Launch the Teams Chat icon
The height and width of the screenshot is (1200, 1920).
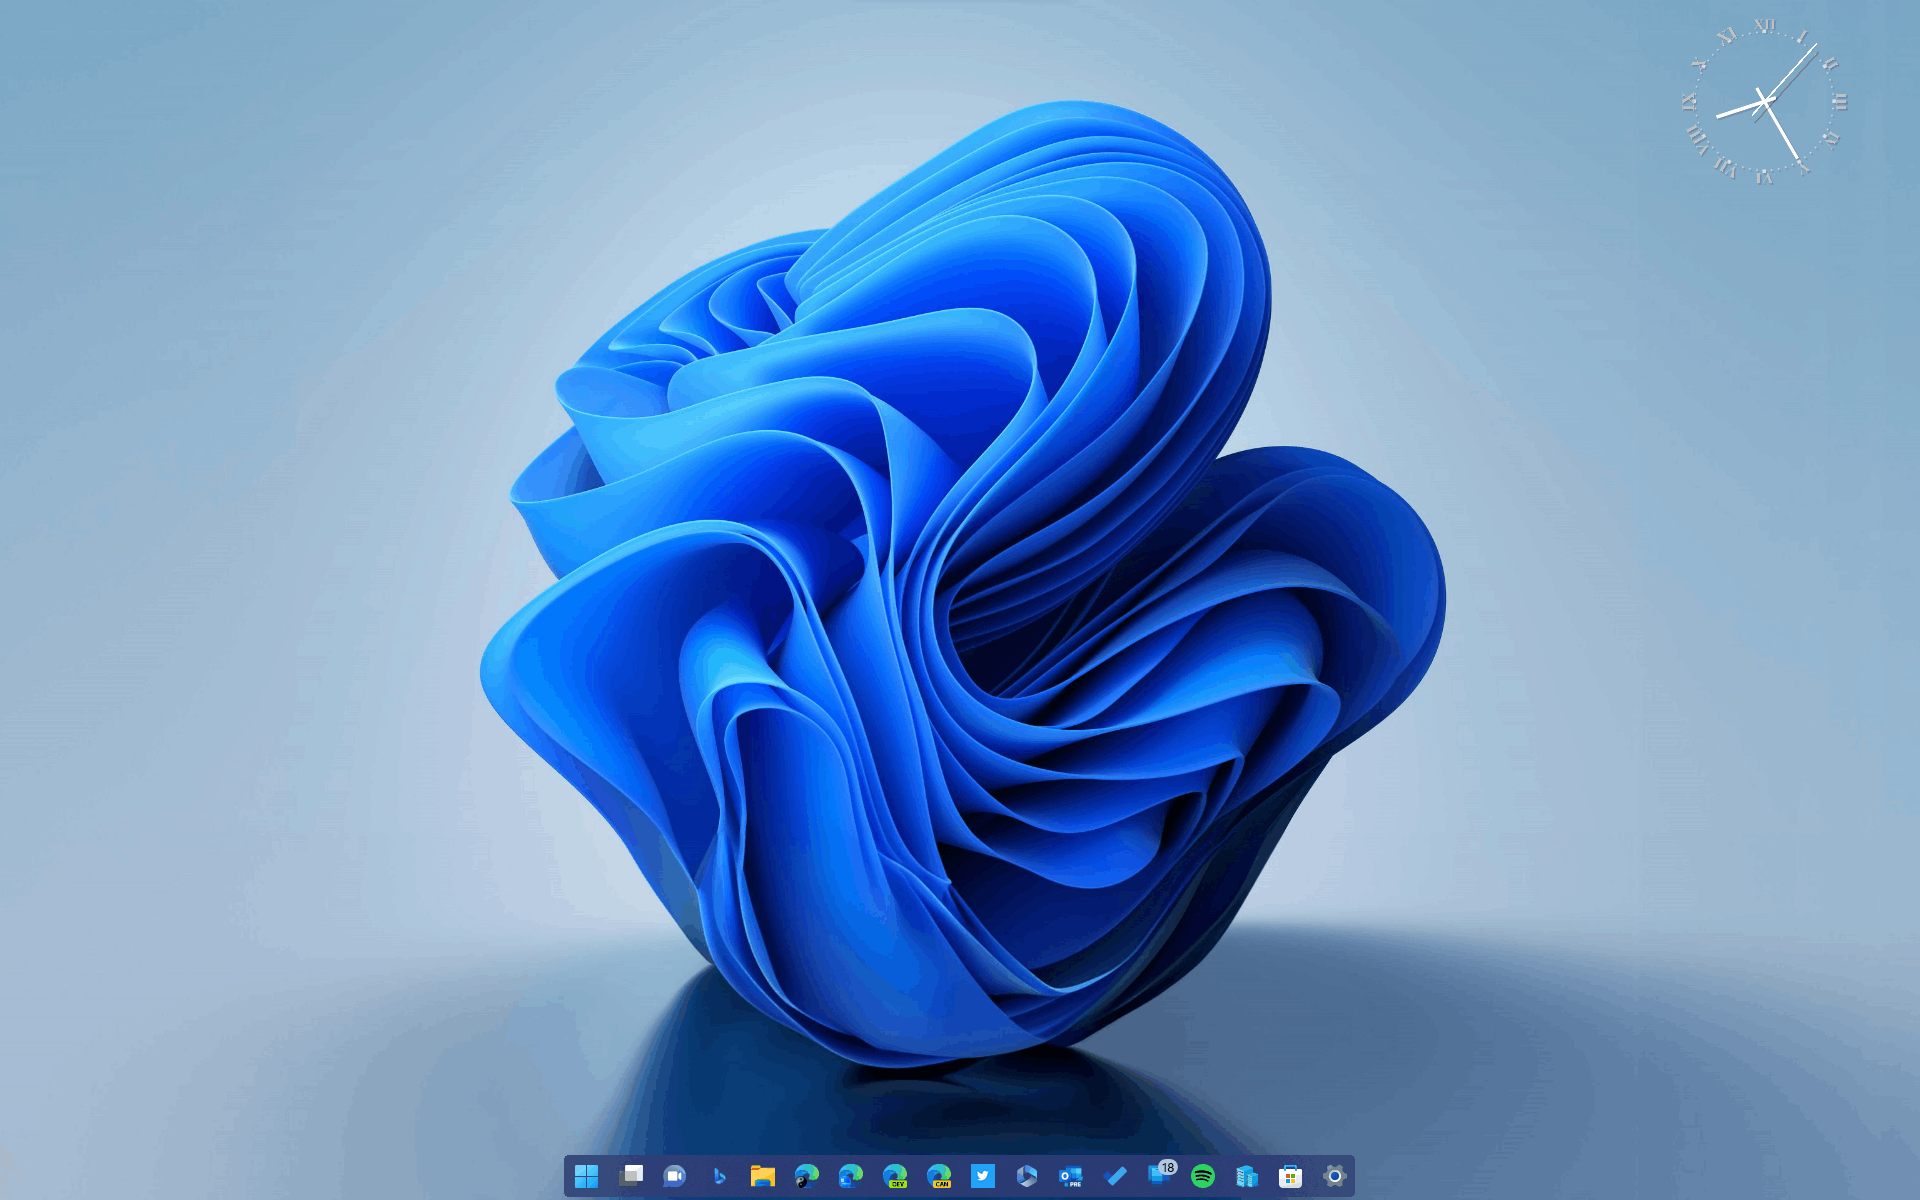(x=675, y=1176)
